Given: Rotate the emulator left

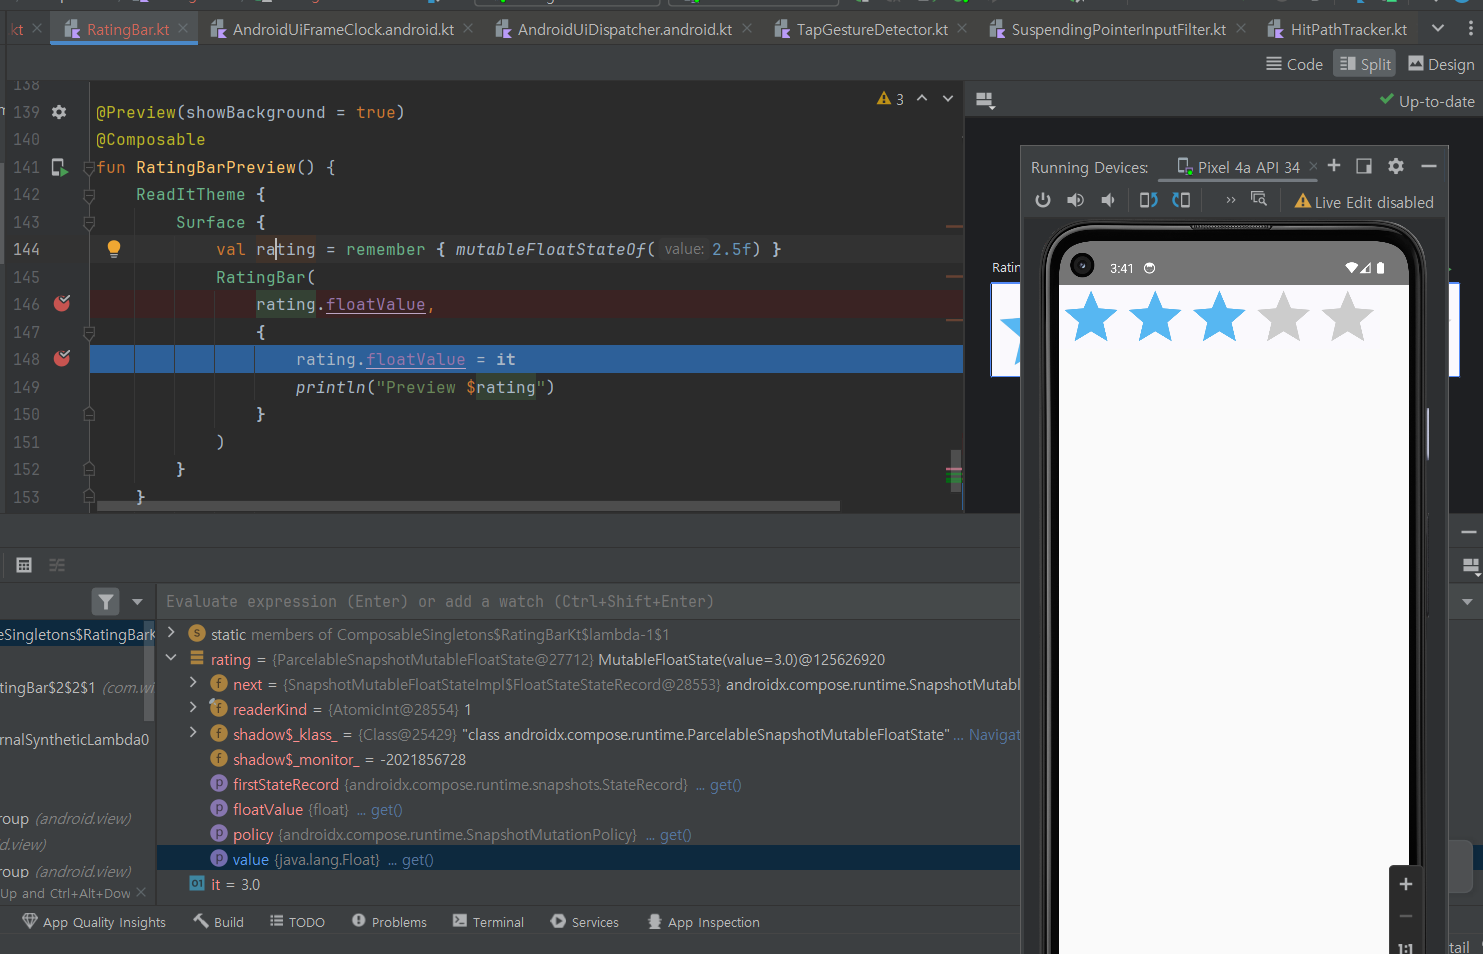Looking at the screenshot, I should click(1149, 200).
